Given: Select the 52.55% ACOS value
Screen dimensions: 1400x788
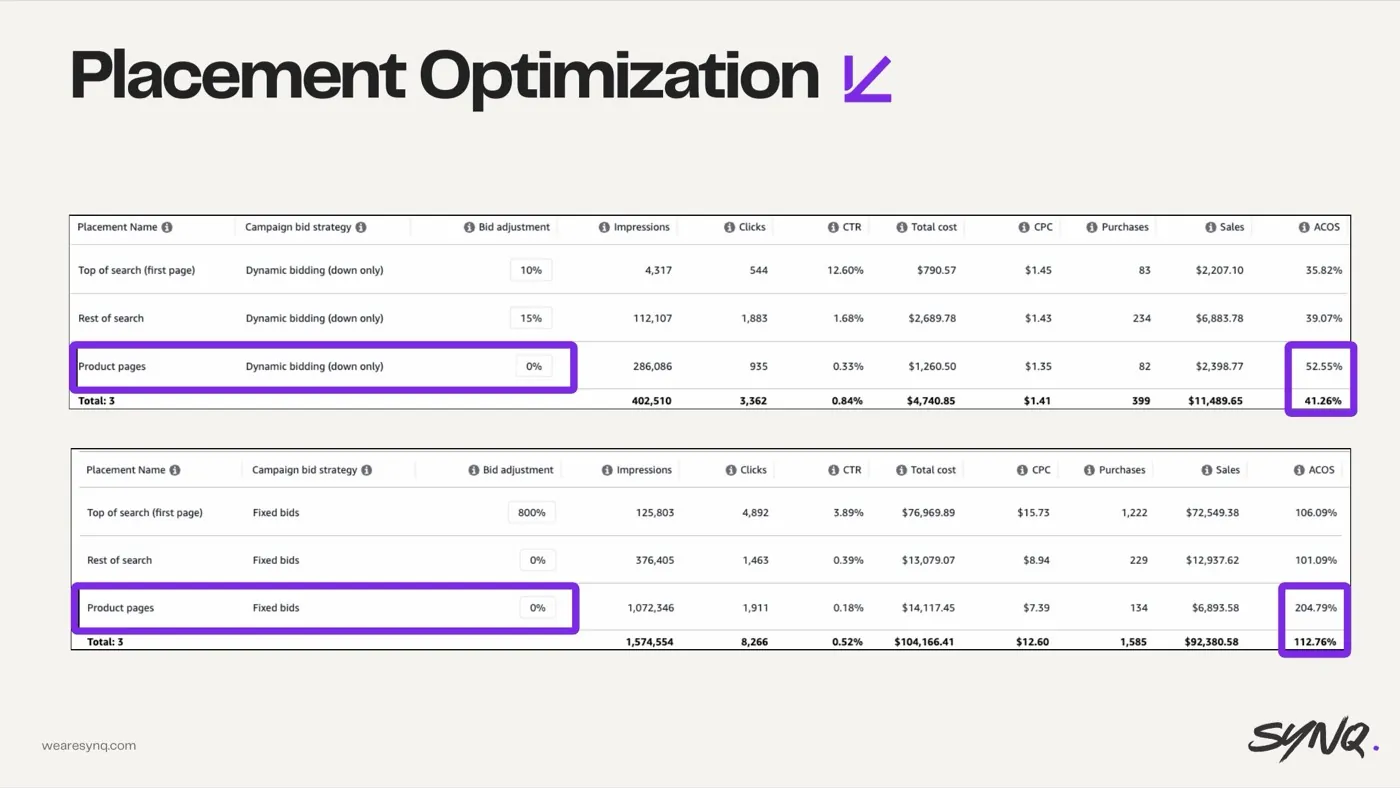Looking at the screenshot, I should pyautogui.click(x=1324, y=366).
